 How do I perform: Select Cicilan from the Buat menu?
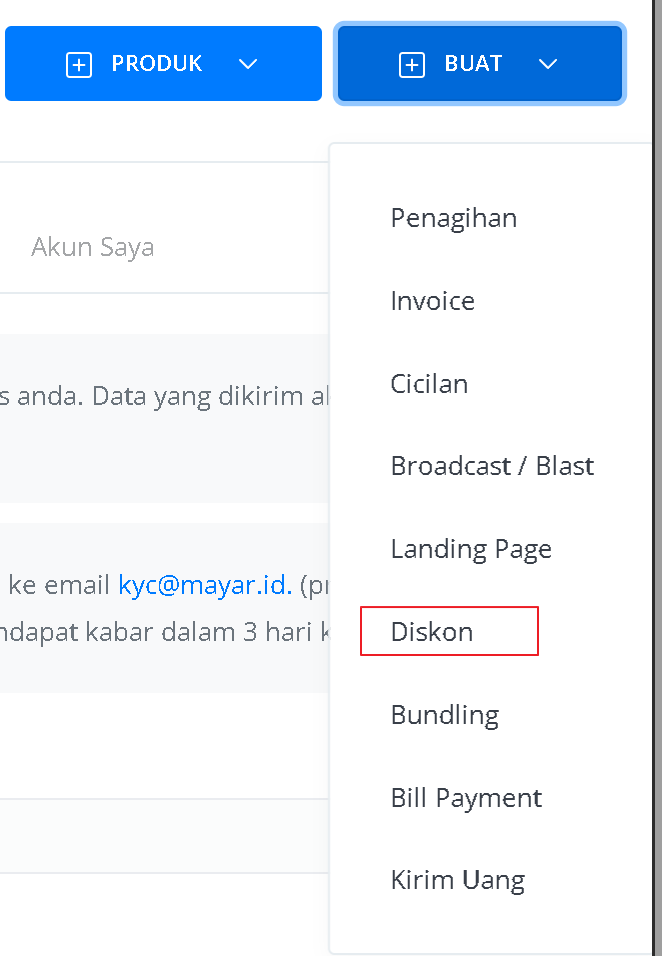tap(429, 384)
